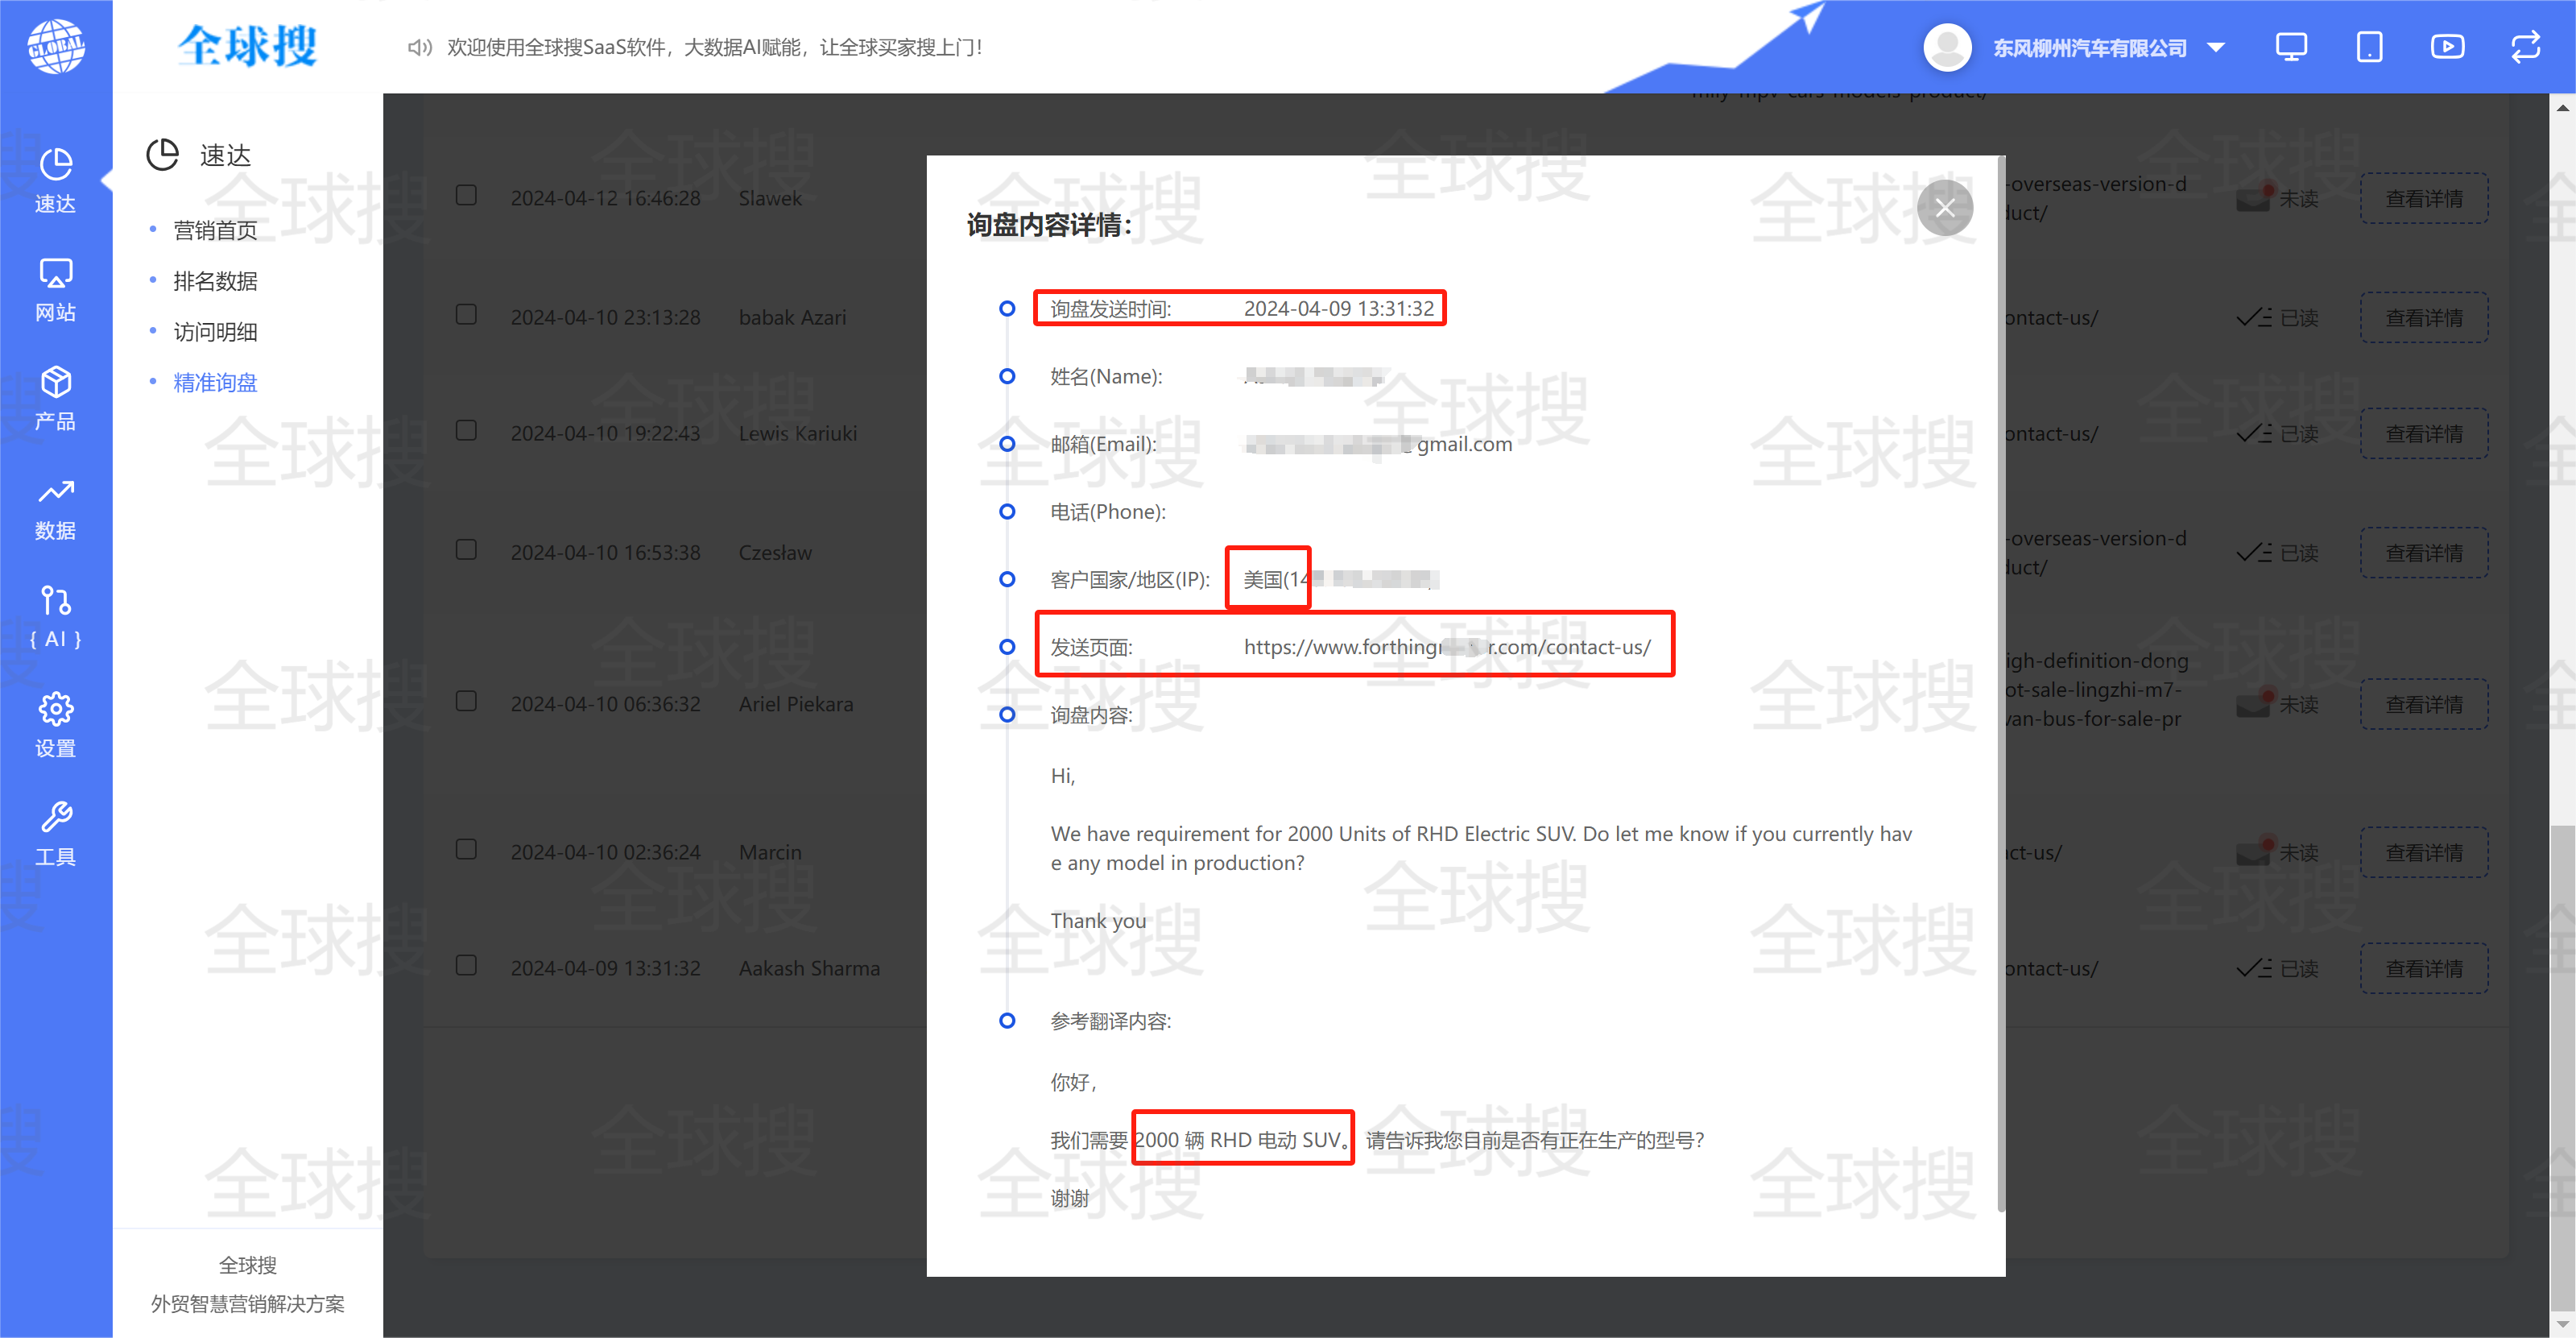Click the video play icon in header

coord(2447,47)
